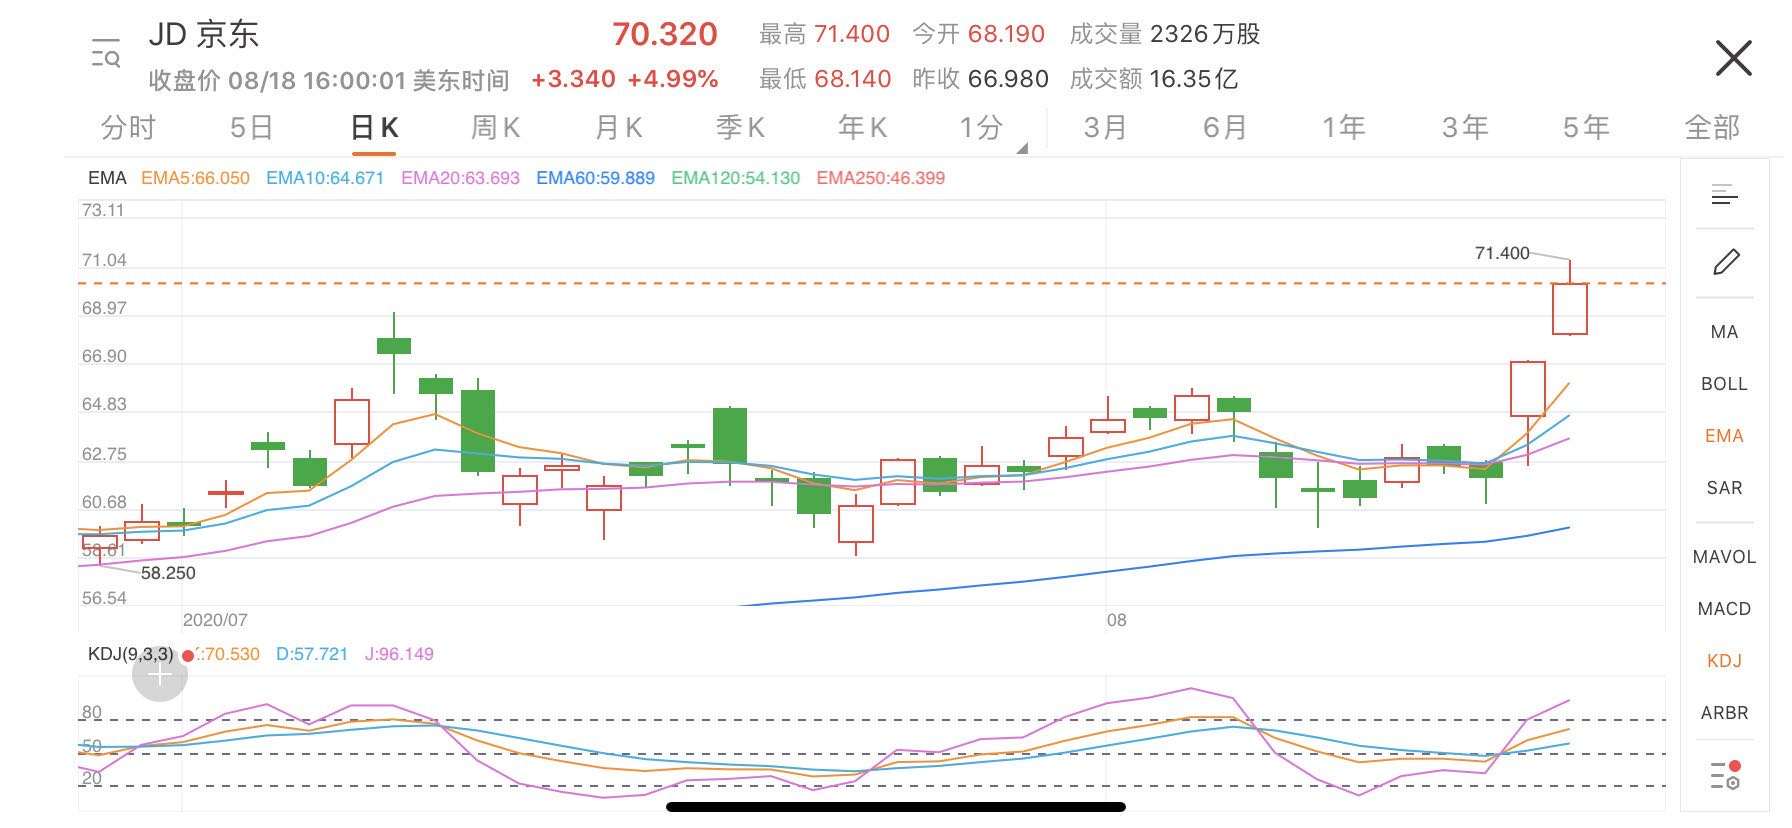Click the 08 month axis label
Image resolution: width=1792 pixels, height=828 pixels.
pyautogui.click(x=1117, y=620)
